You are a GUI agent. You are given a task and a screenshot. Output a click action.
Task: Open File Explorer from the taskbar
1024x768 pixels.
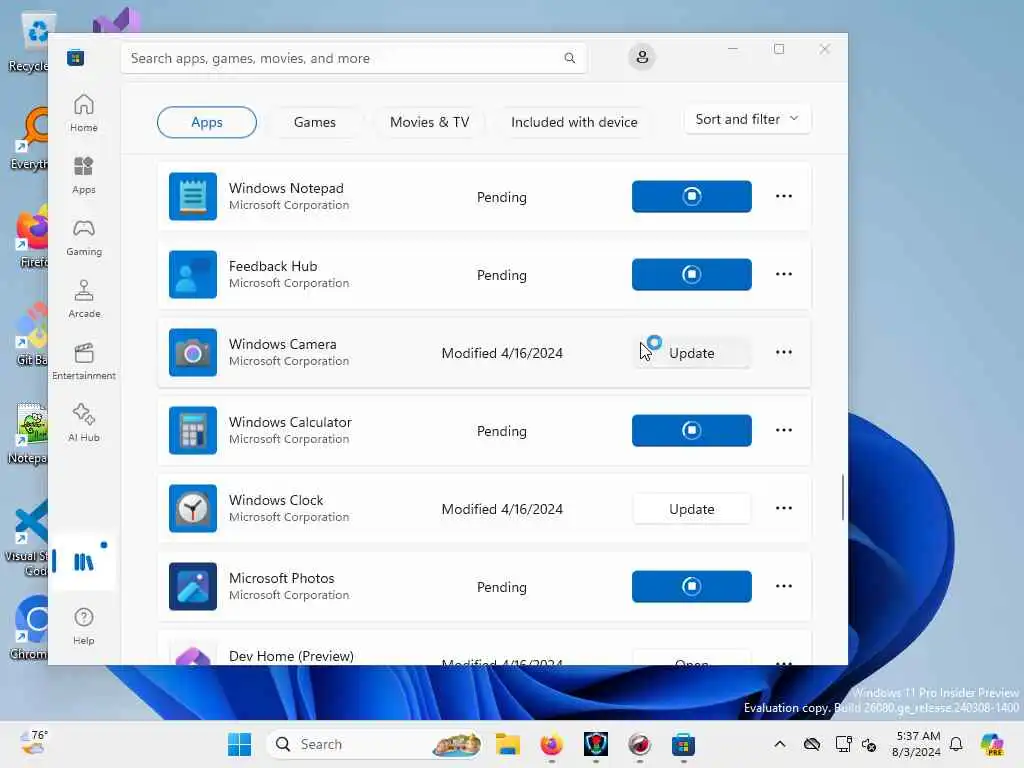click(x=507, y=744)
